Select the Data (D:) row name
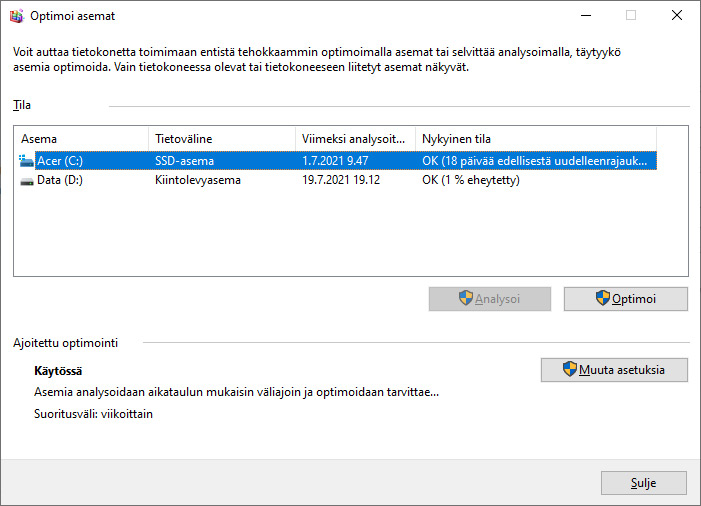 pyautogui.click(x=60, y=180)
